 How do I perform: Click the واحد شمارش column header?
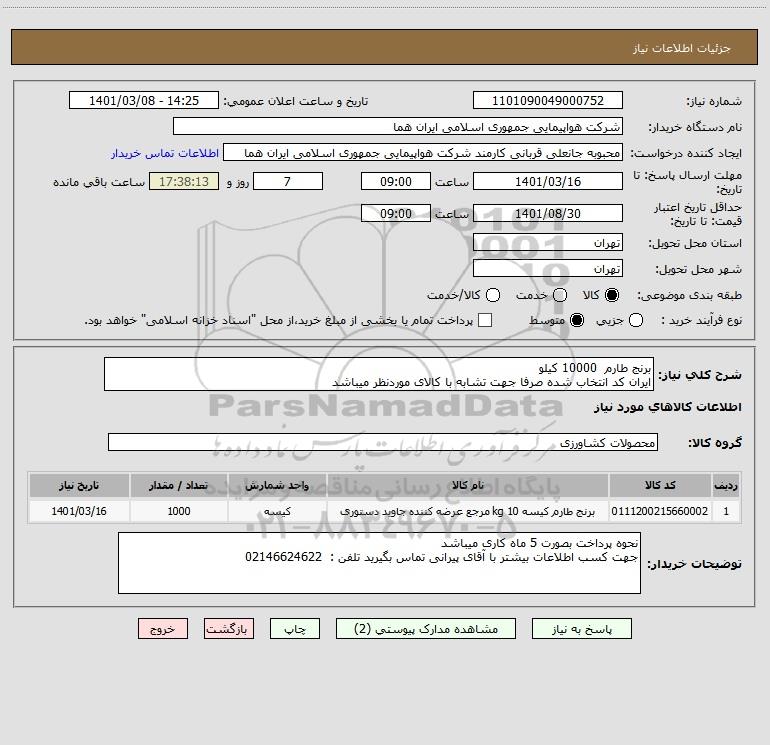point(277,485)
